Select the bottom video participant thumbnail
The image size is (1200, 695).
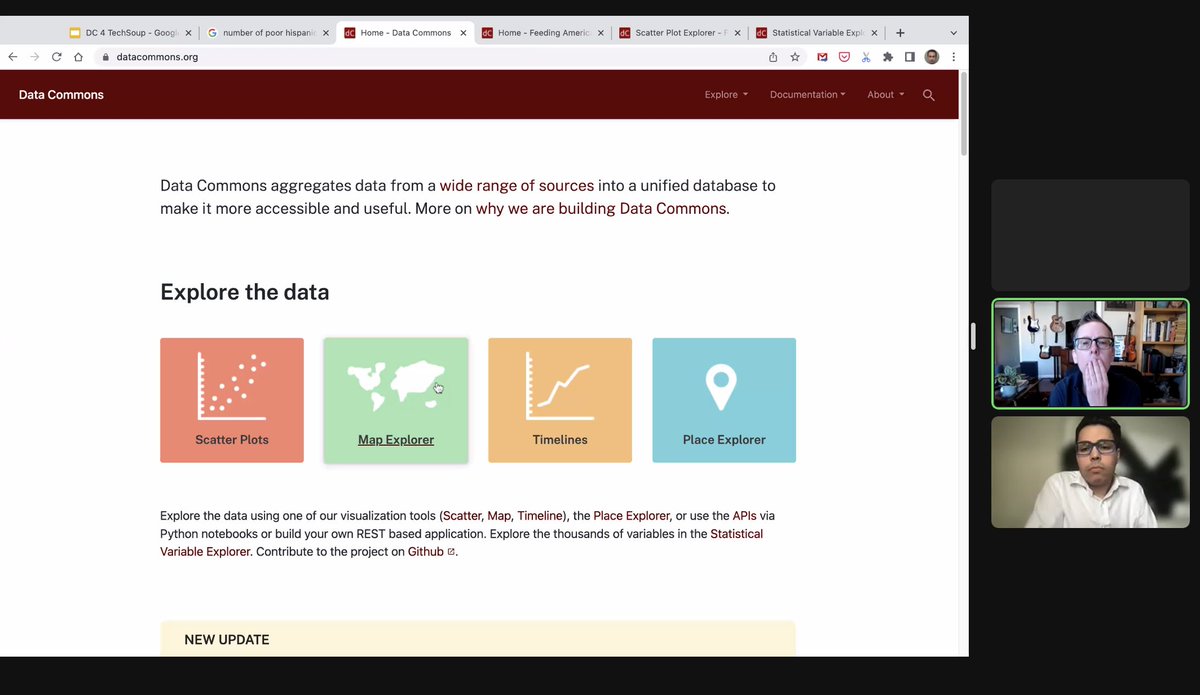1090,472
